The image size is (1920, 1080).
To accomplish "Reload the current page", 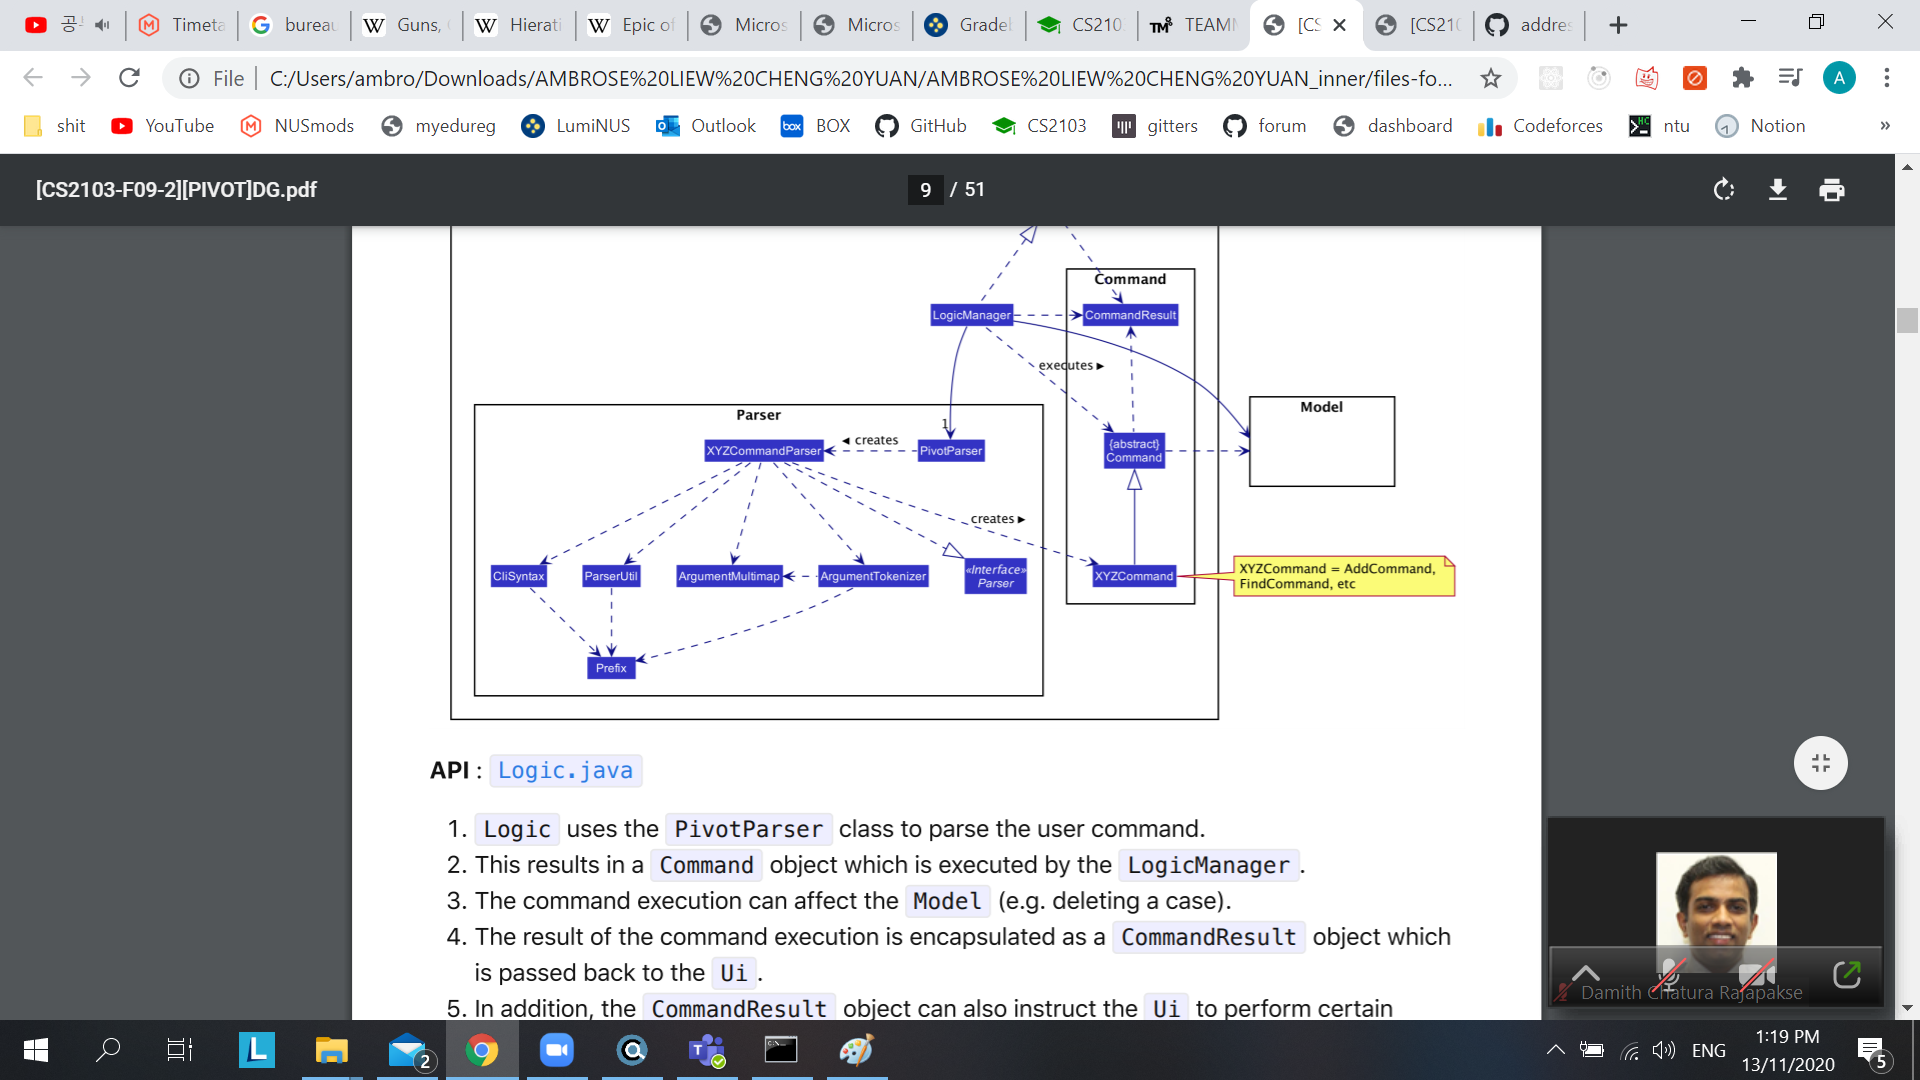I will (x=129, y=78).
